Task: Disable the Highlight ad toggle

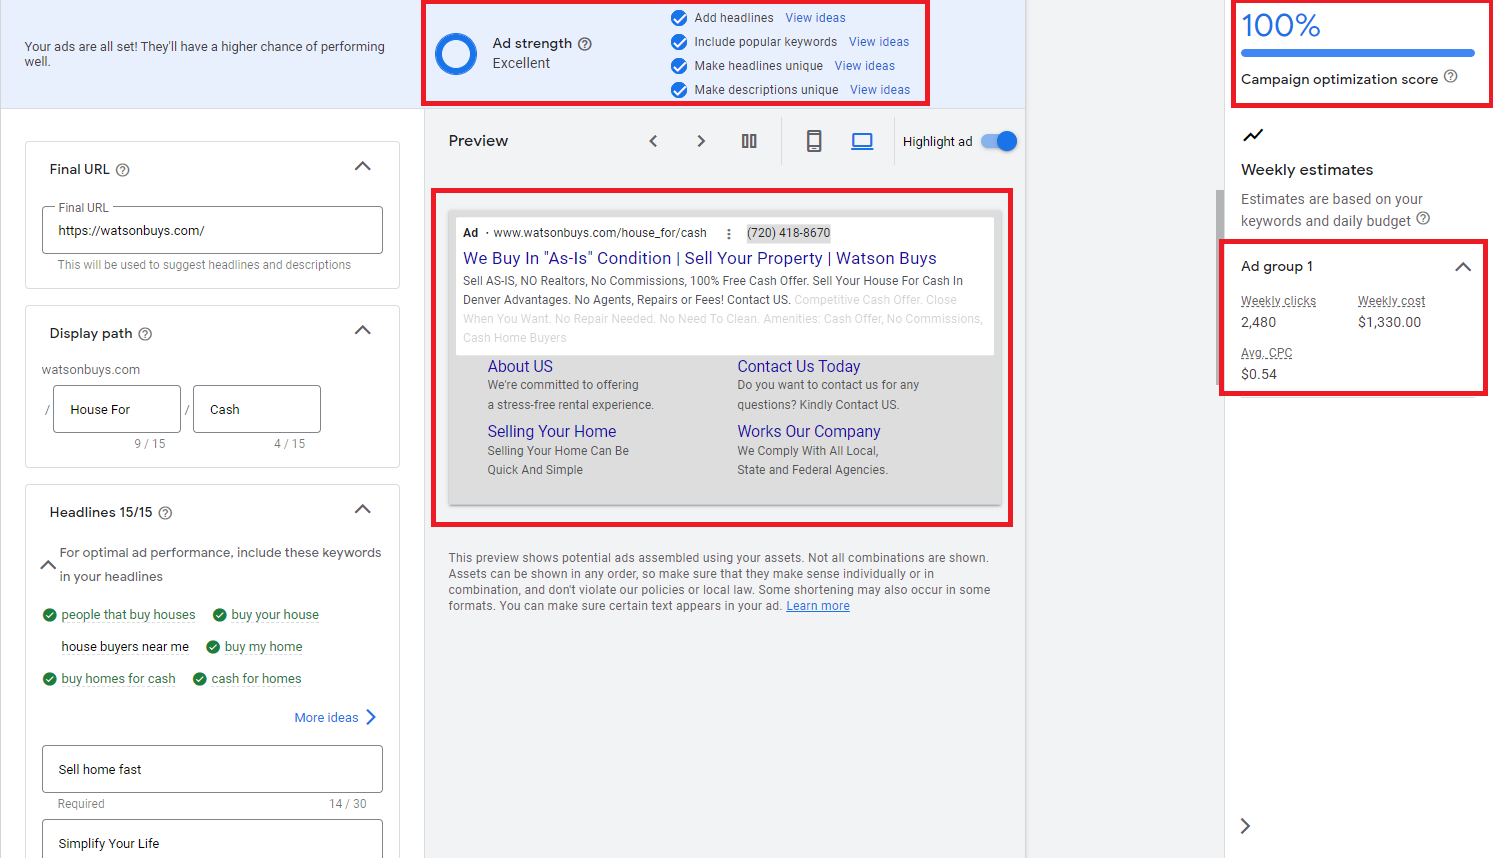Action: (x=997, y=141)
